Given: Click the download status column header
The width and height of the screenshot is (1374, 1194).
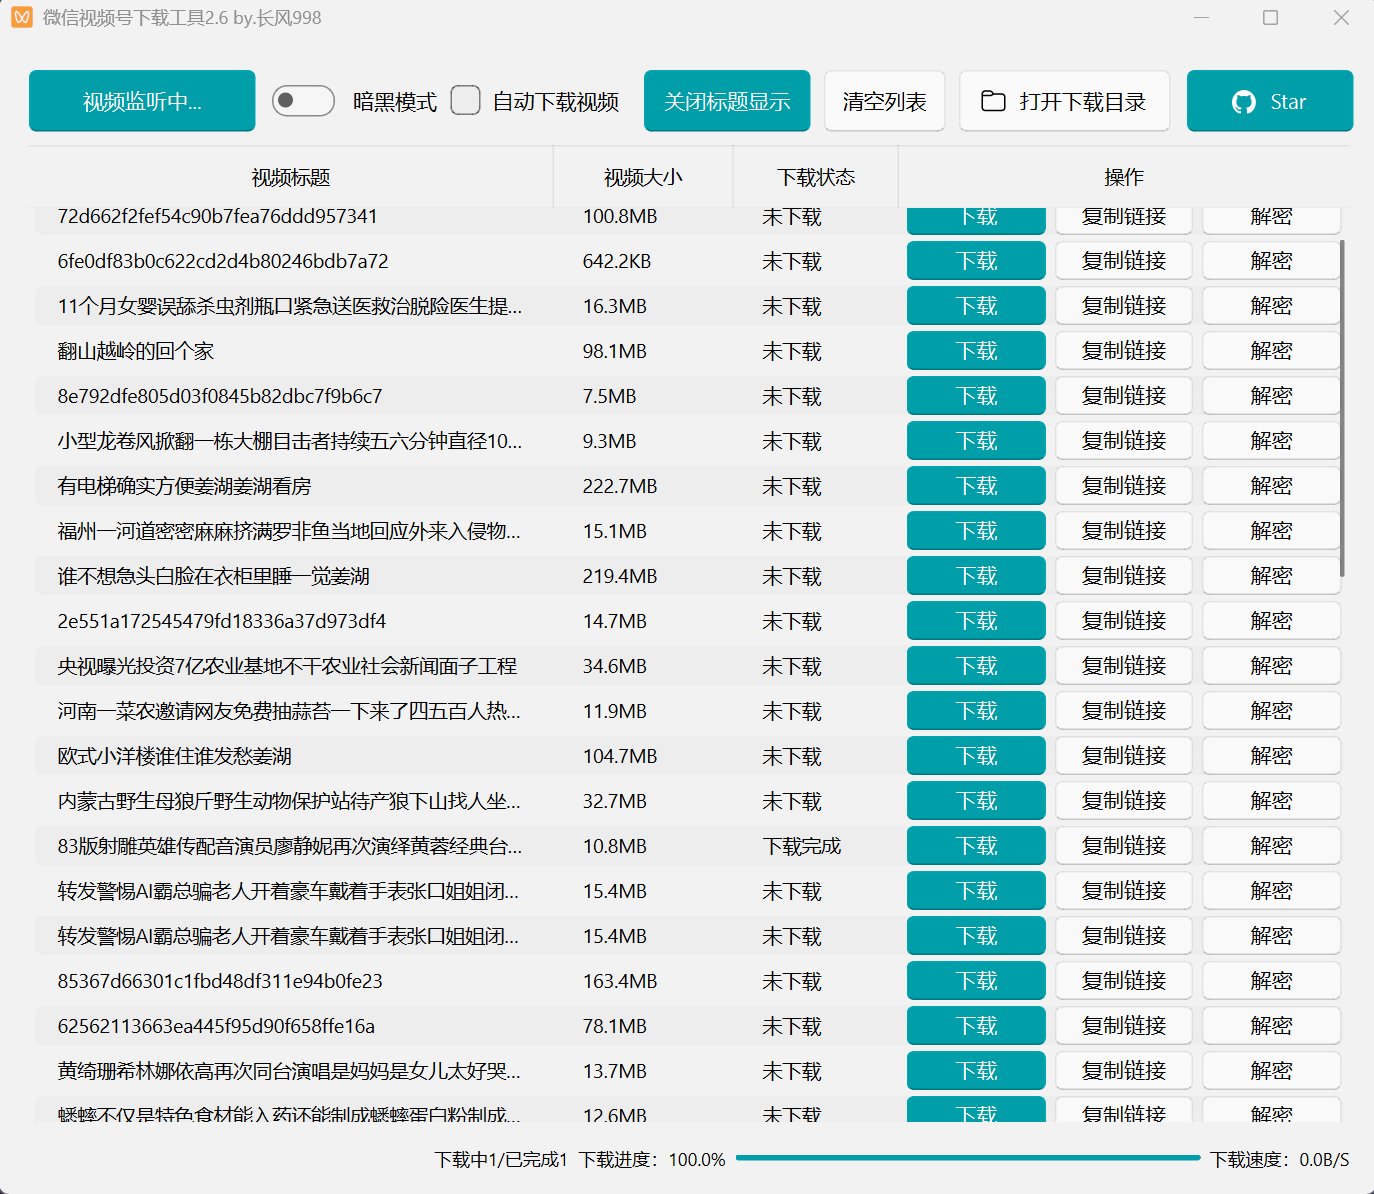Looking at the screenshot, I should click(x=816, y=177).
